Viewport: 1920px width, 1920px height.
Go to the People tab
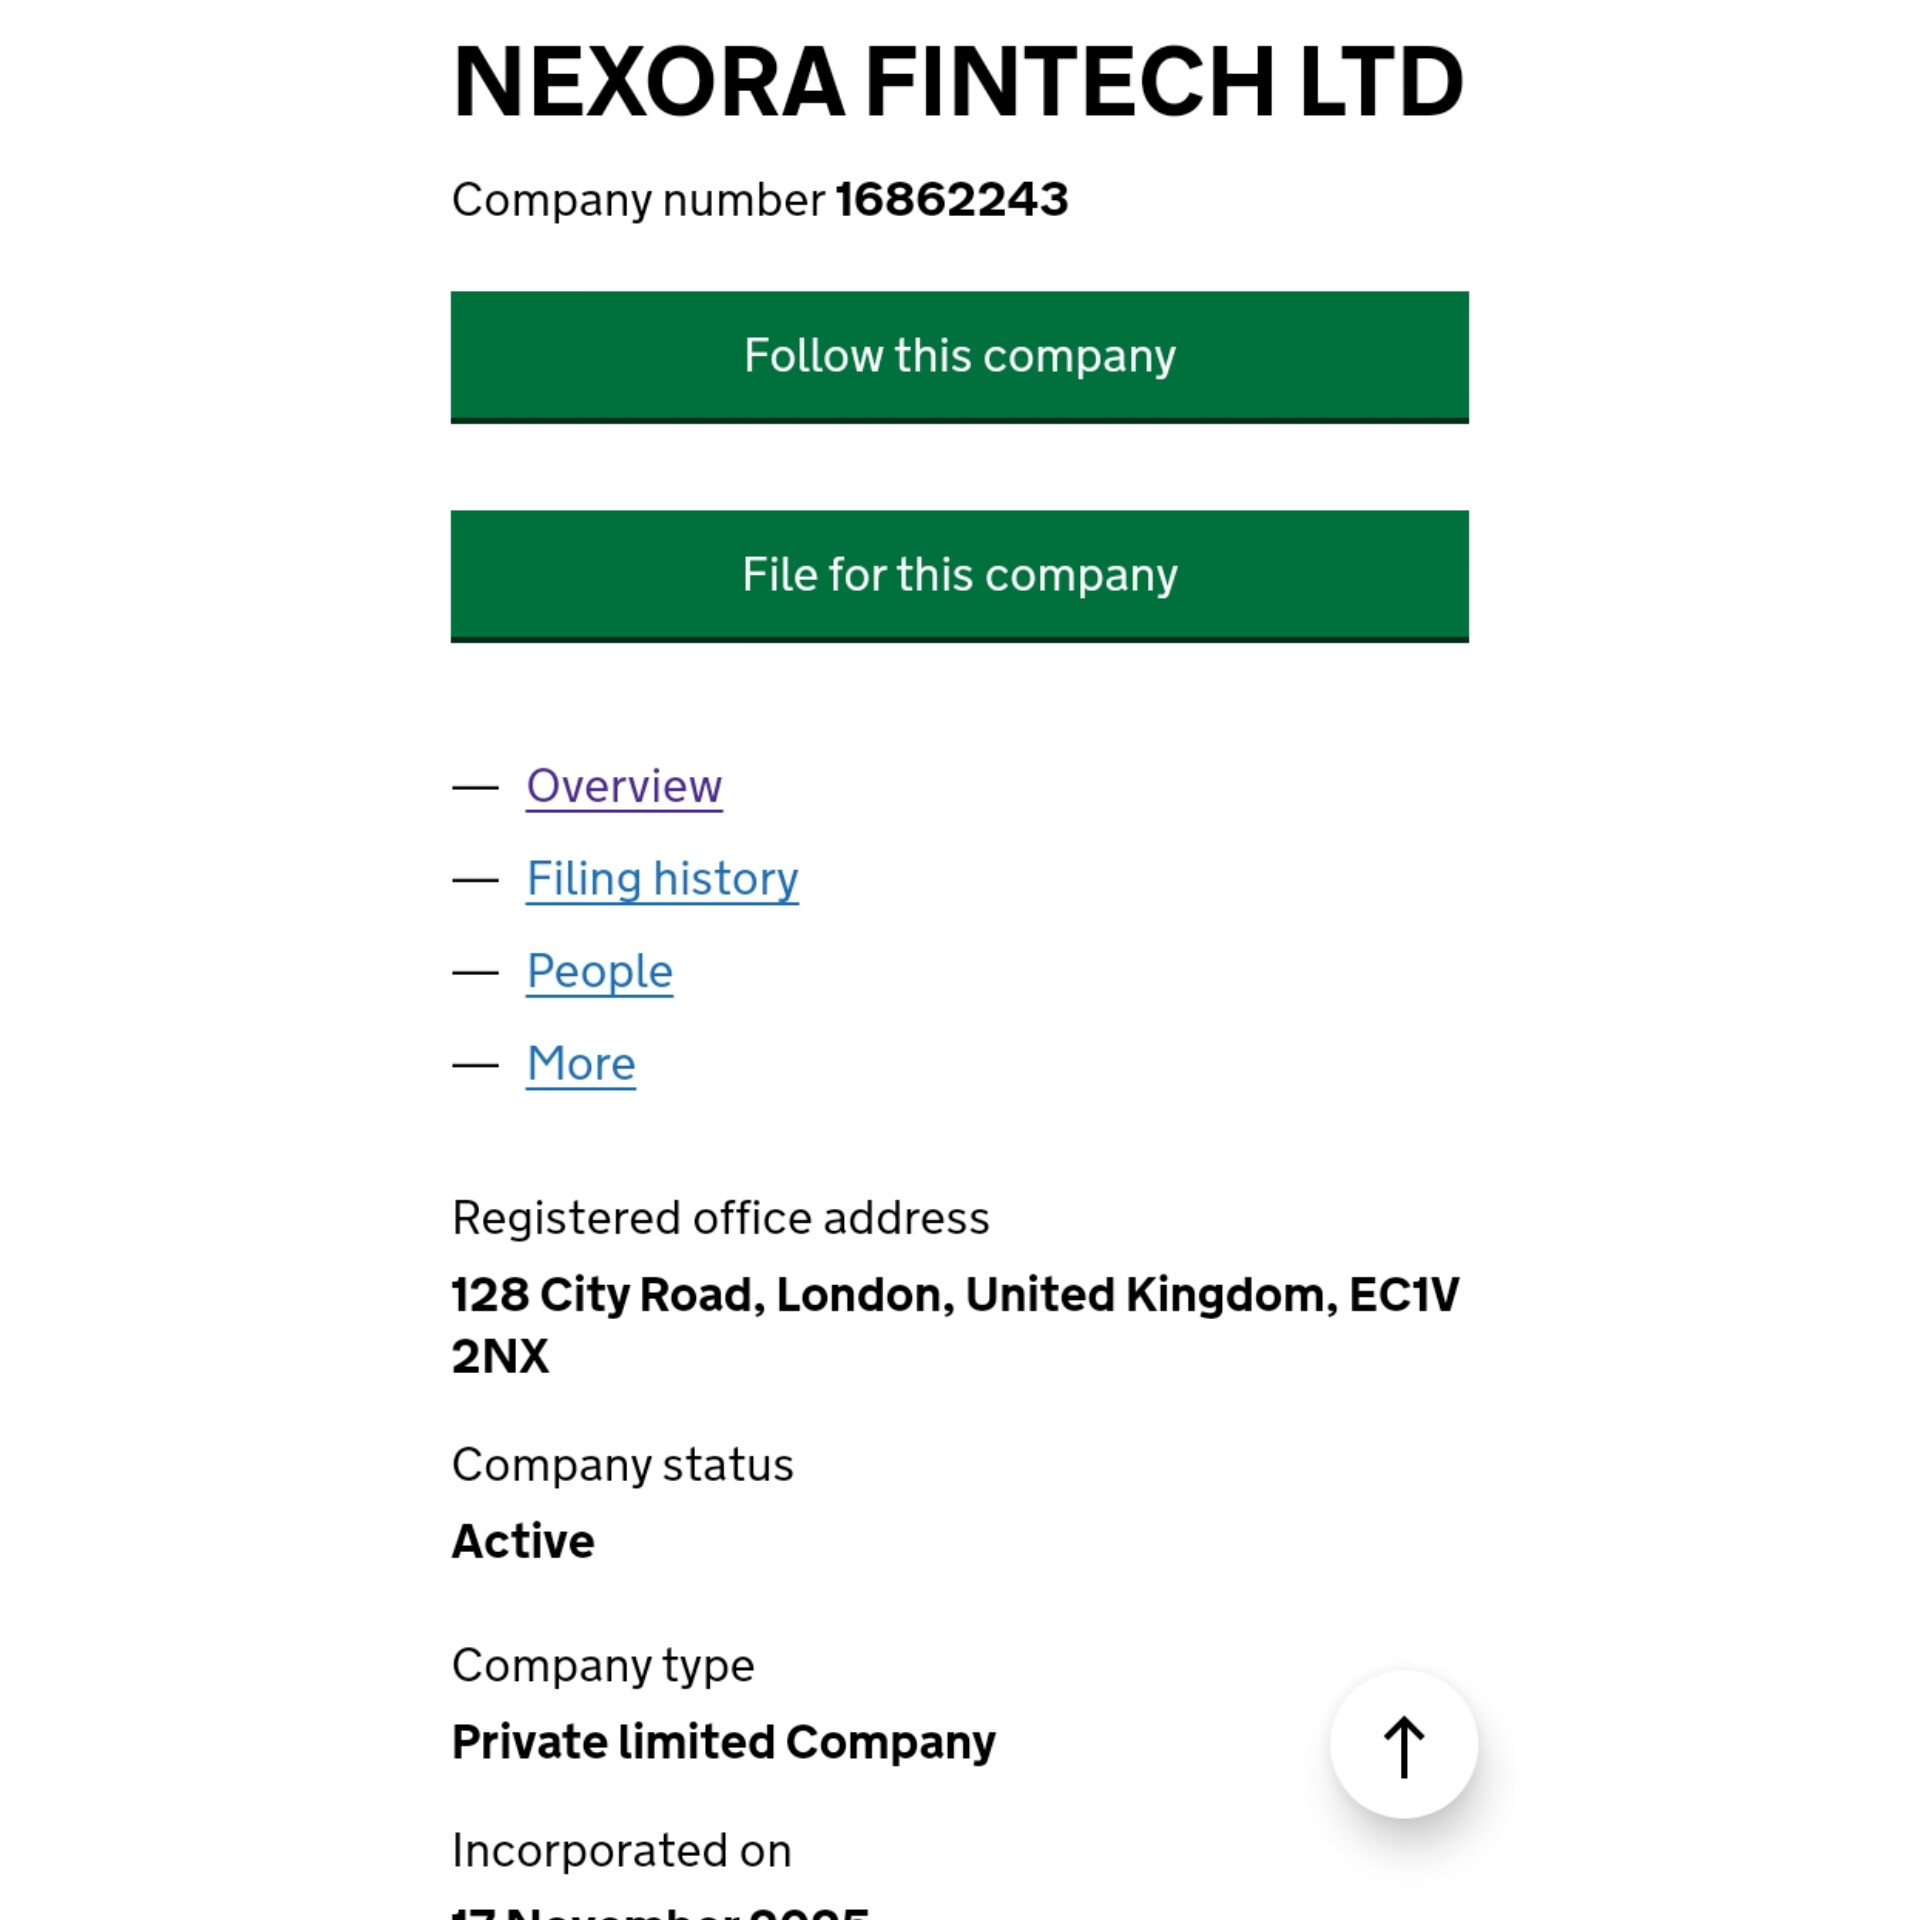[x=600, y=972]
